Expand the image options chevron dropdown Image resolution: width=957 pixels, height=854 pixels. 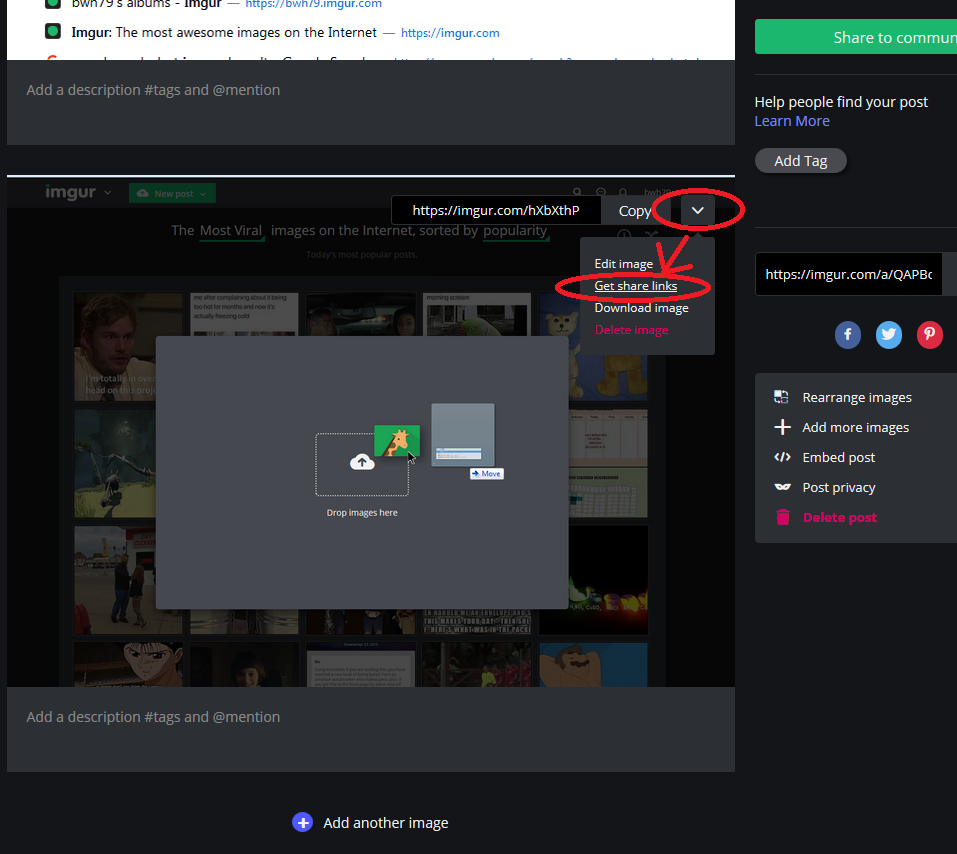tap(698, 210)
